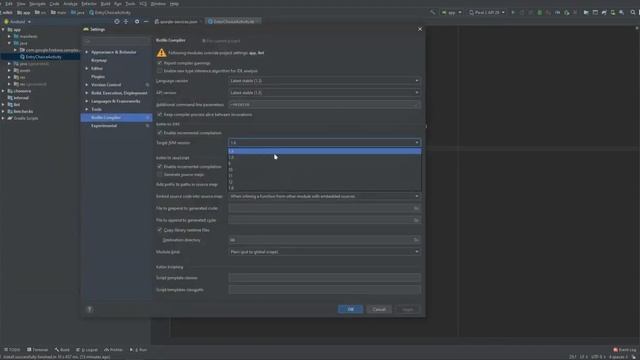Switch to EntryChoiceActivity editor tab
This screenshot has width=640, height=360.
pyautogui.click(x=233, y=22)
